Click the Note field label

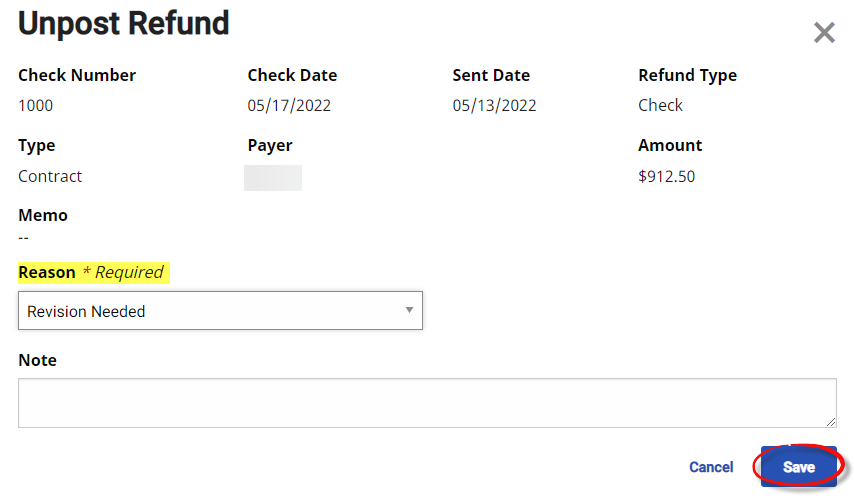point(38,360)
